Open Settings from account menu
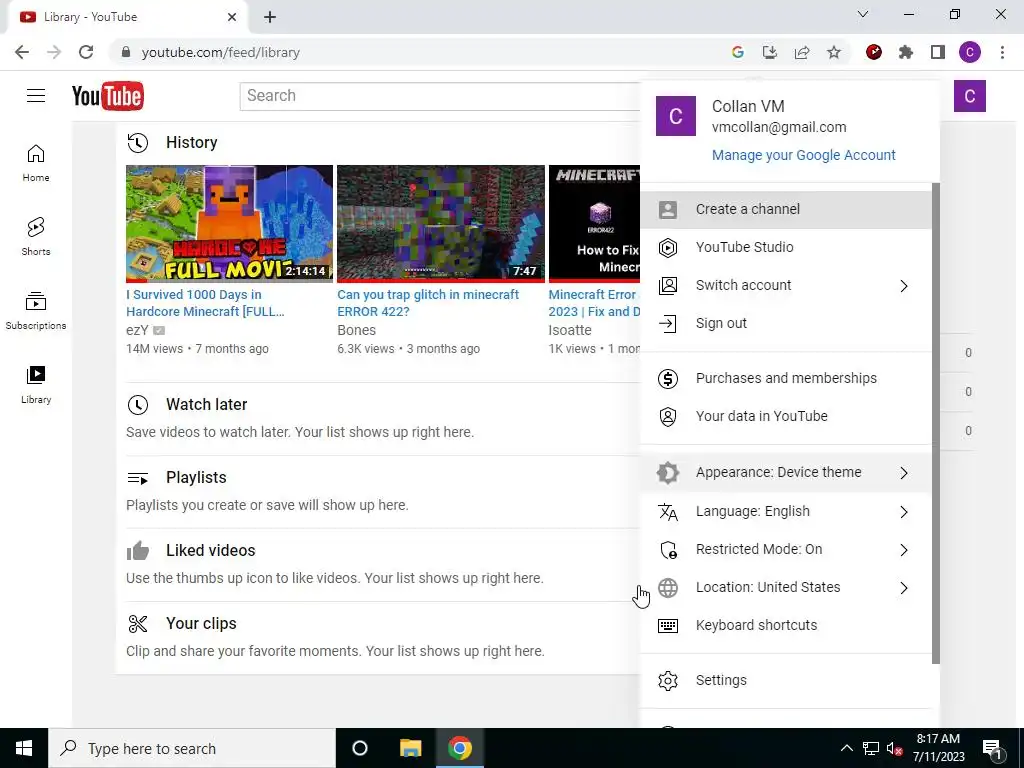The height and width of the screenshot is (768, 1024). [786, 680]
